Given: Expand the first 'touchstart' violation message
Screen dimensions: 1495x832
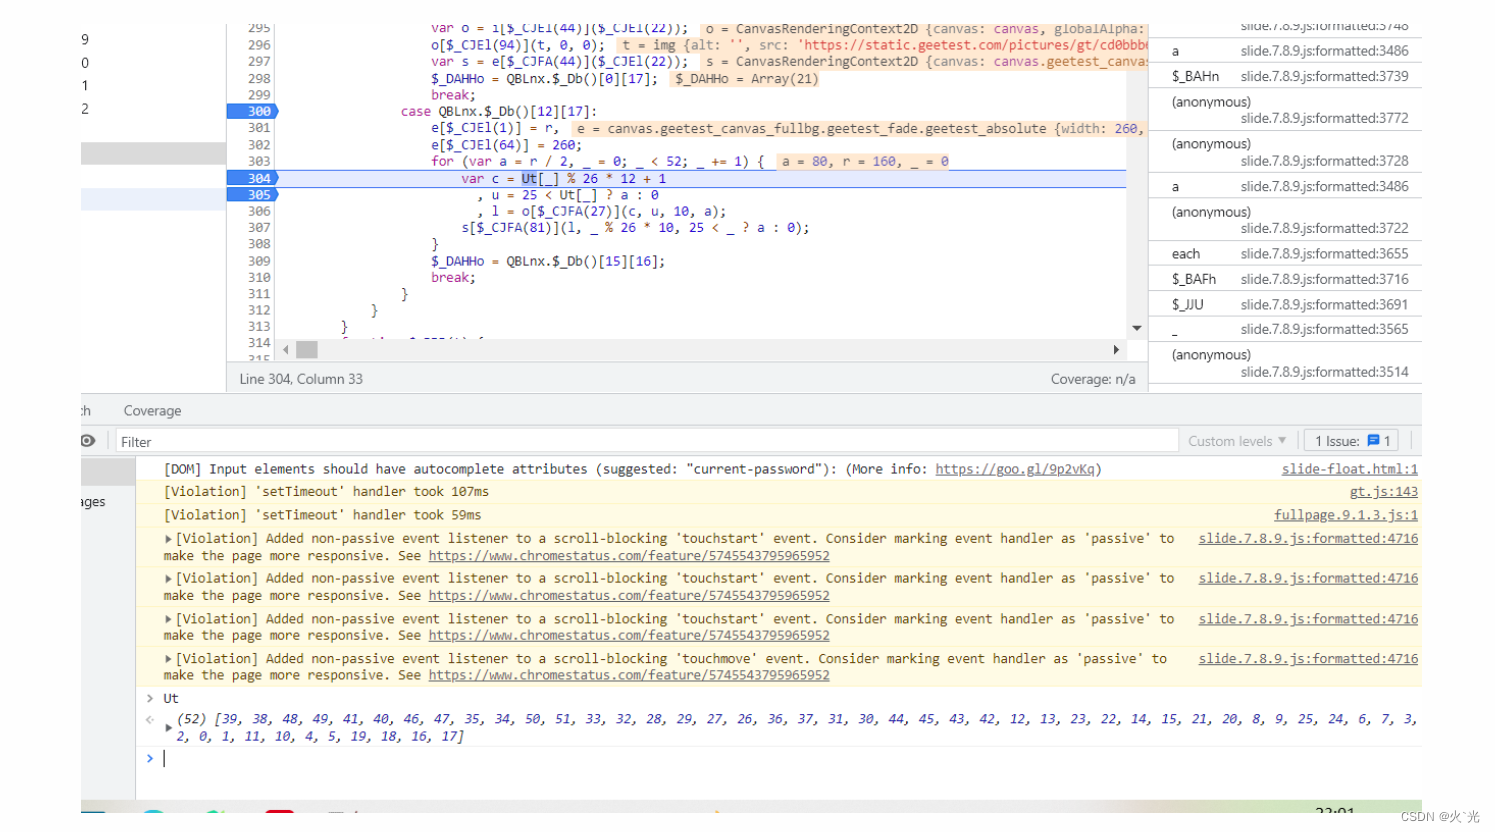Looking at the screenshot, I should pos(169,538).
